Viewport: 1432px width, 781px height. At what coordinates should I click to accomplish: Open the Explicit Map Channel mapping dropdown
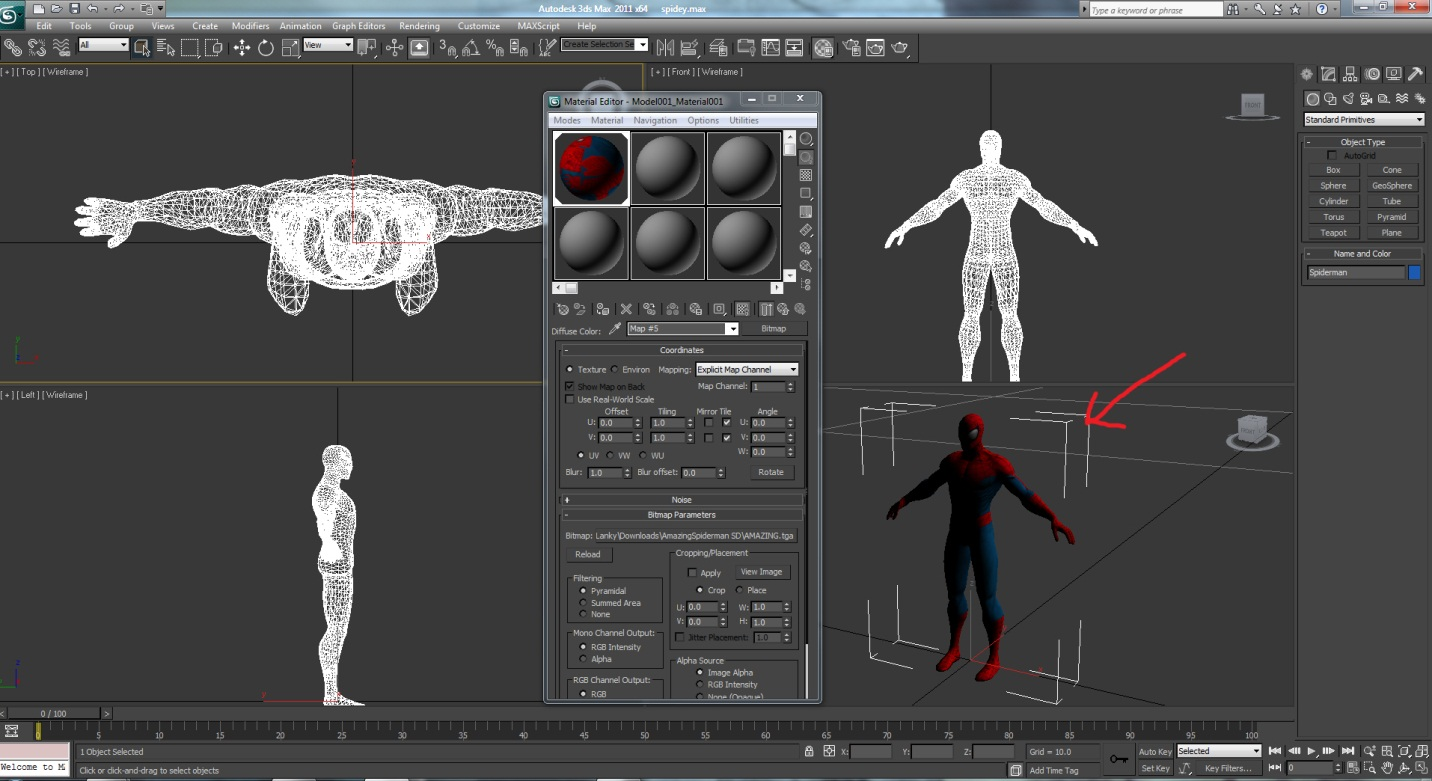click(x=747, y=370)
